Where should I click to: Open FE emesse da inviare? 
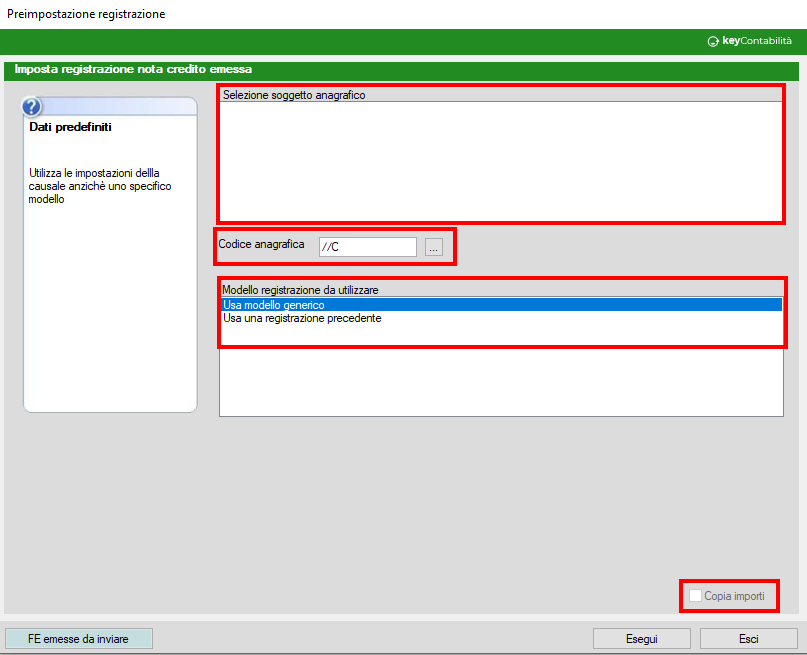click(79, 639)
